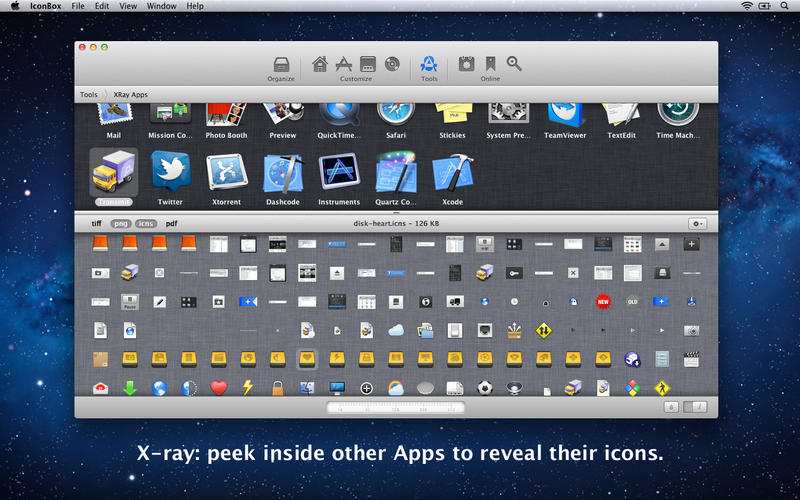The width and height of the screenshot is (800, 500).
Task: Select XRay Apps breadcrumb
Action: [131, 94]
